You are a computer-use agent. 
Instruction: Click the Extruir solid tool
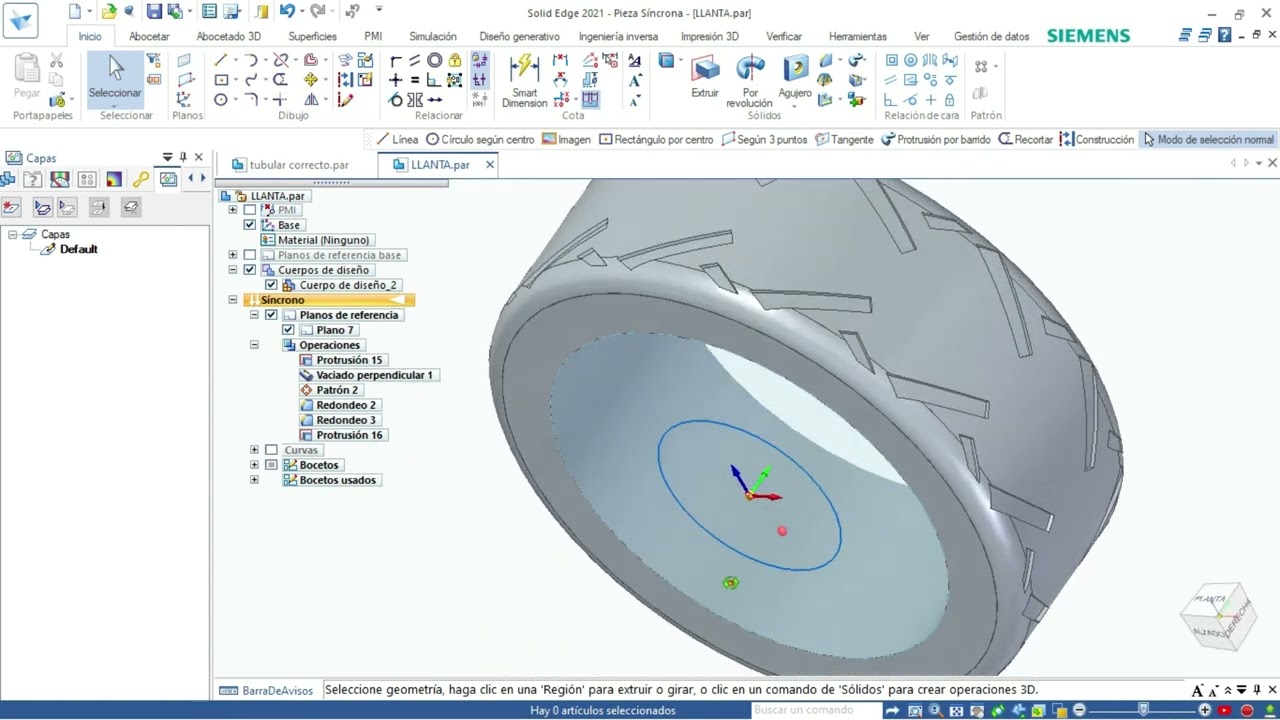tap(705, 76)
